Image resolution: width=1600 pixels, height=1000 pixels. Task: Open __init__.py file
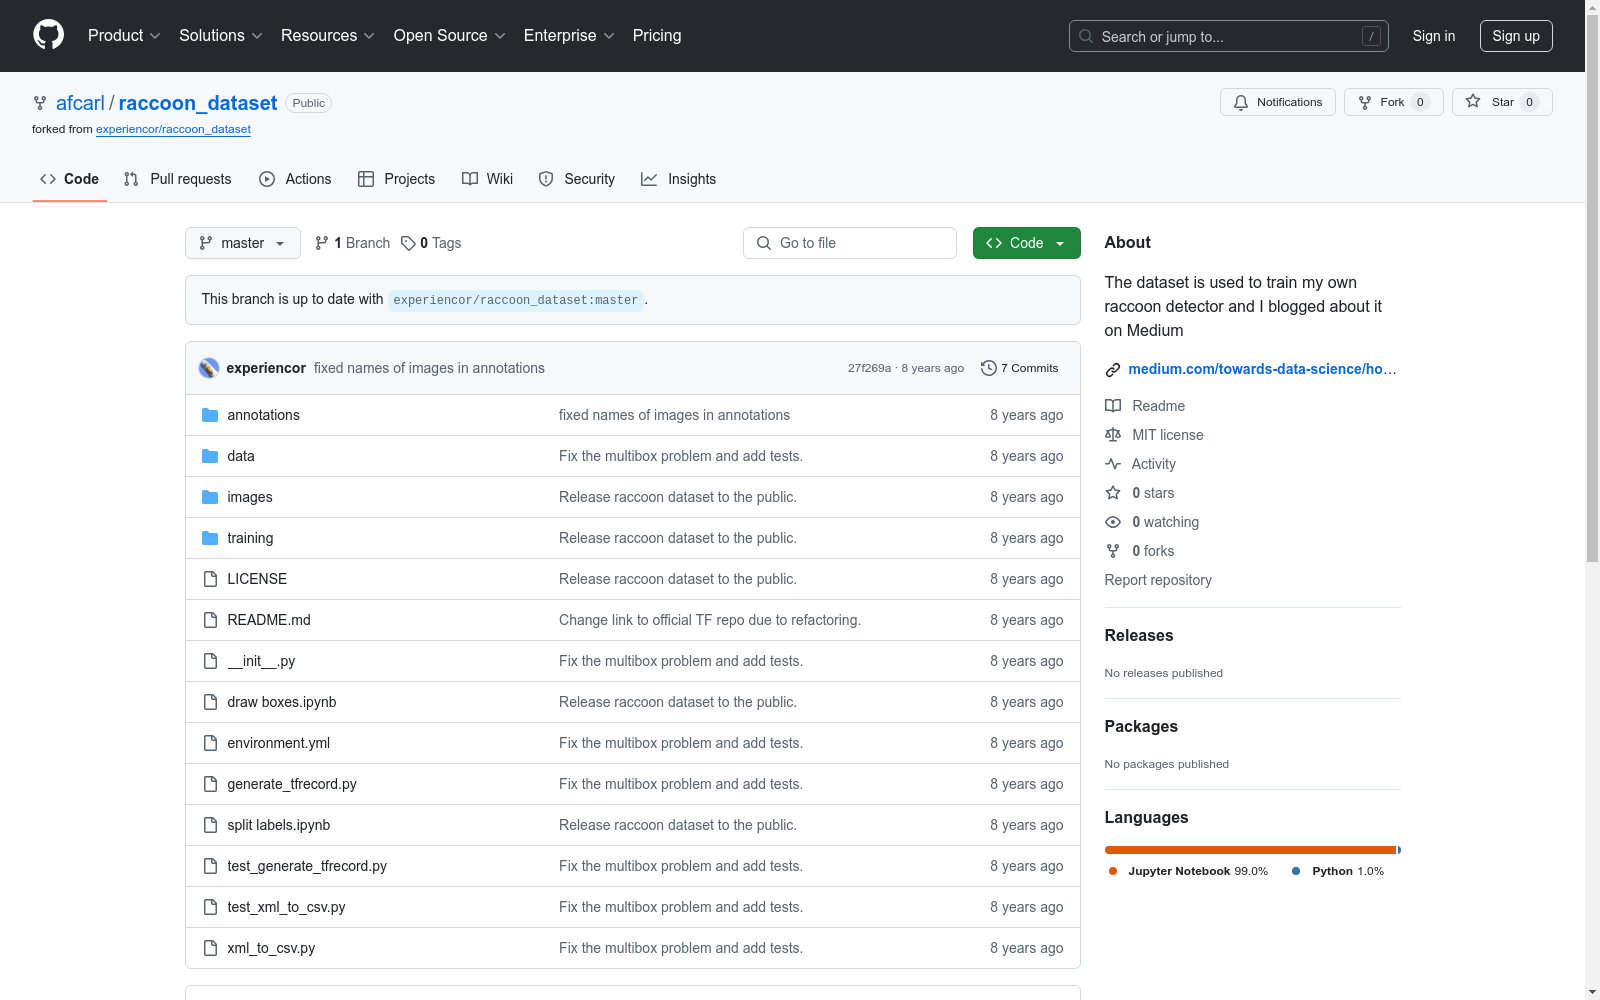pos(261,661)
